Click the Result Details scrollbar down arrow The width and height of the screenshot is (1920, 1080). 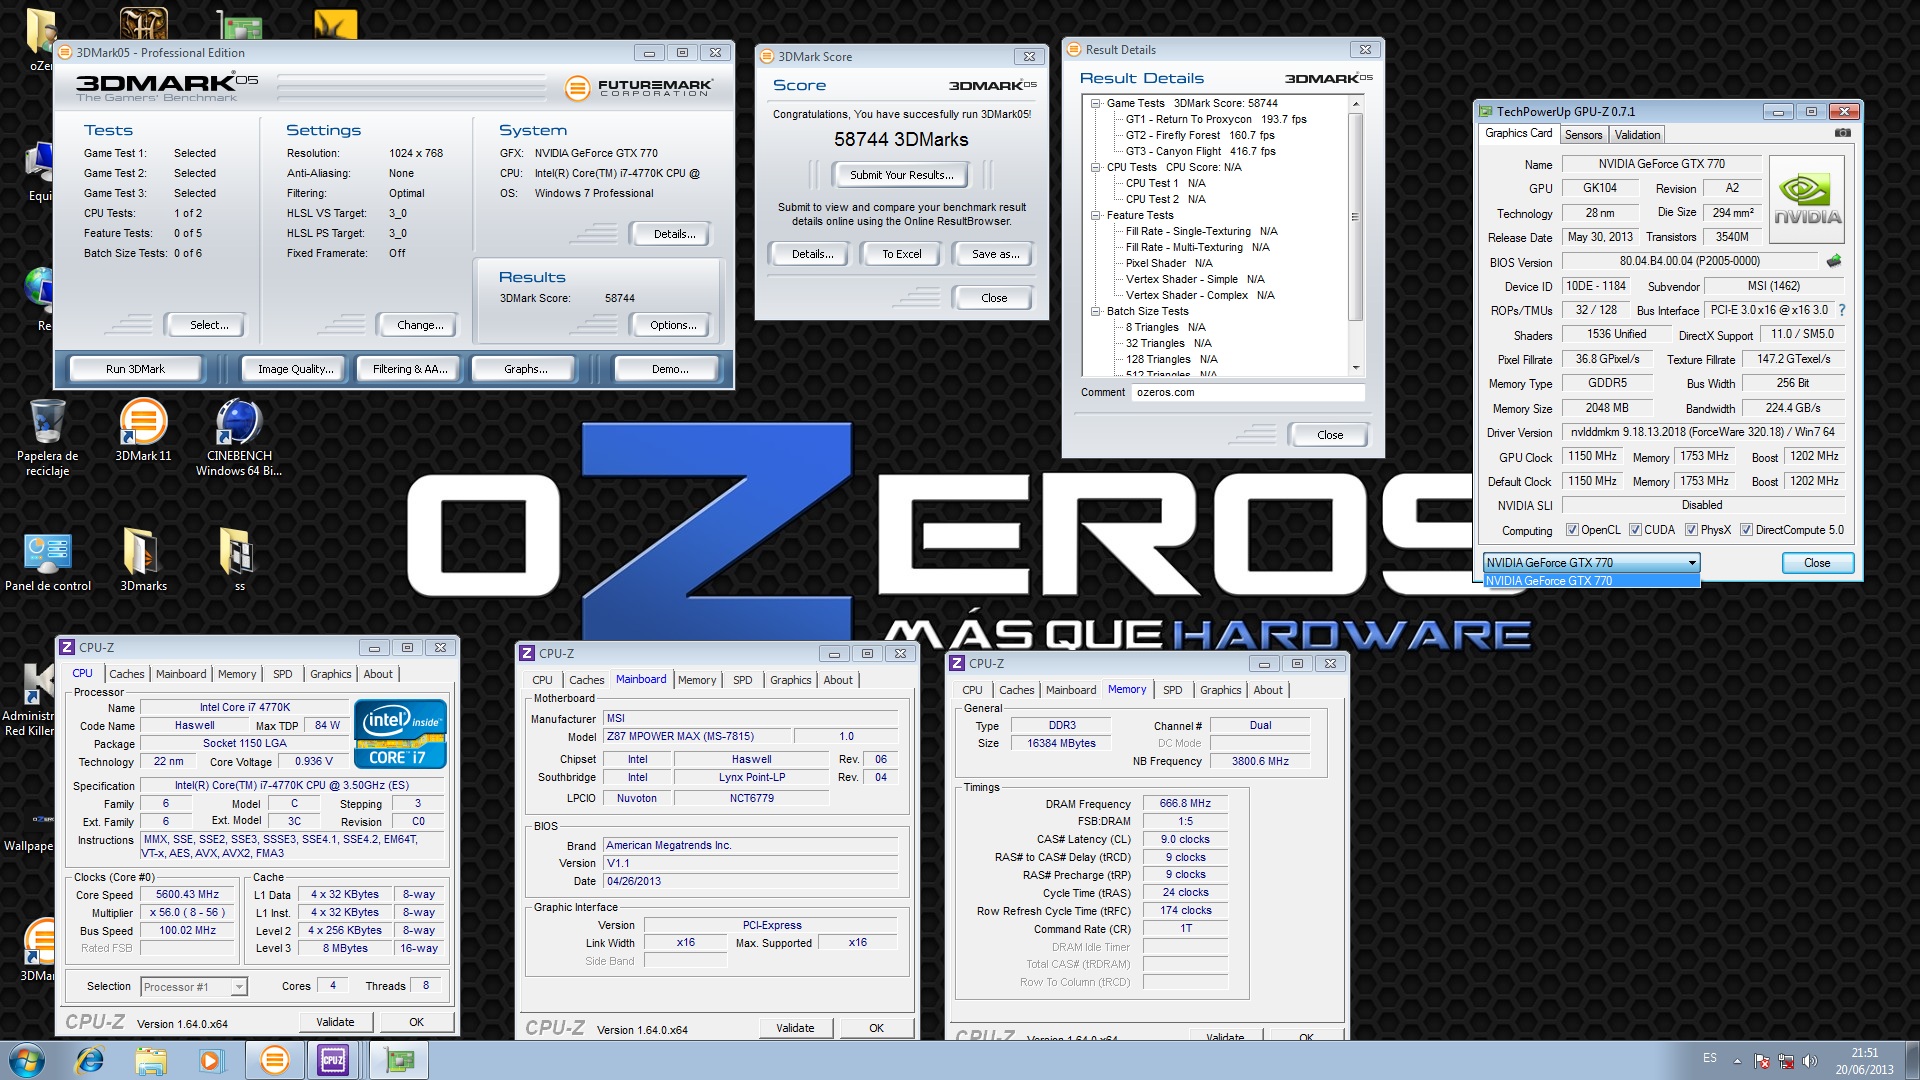coord(1355,367)
